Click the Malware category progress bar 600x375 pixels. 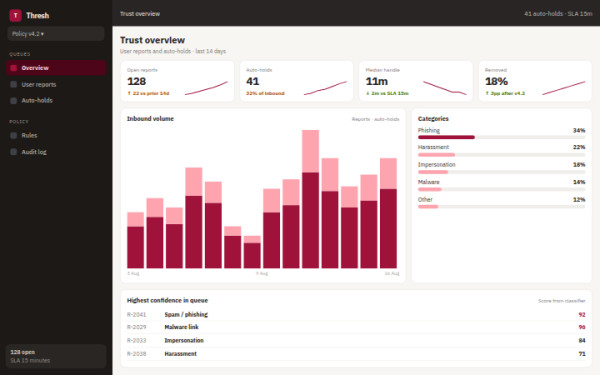502,189
